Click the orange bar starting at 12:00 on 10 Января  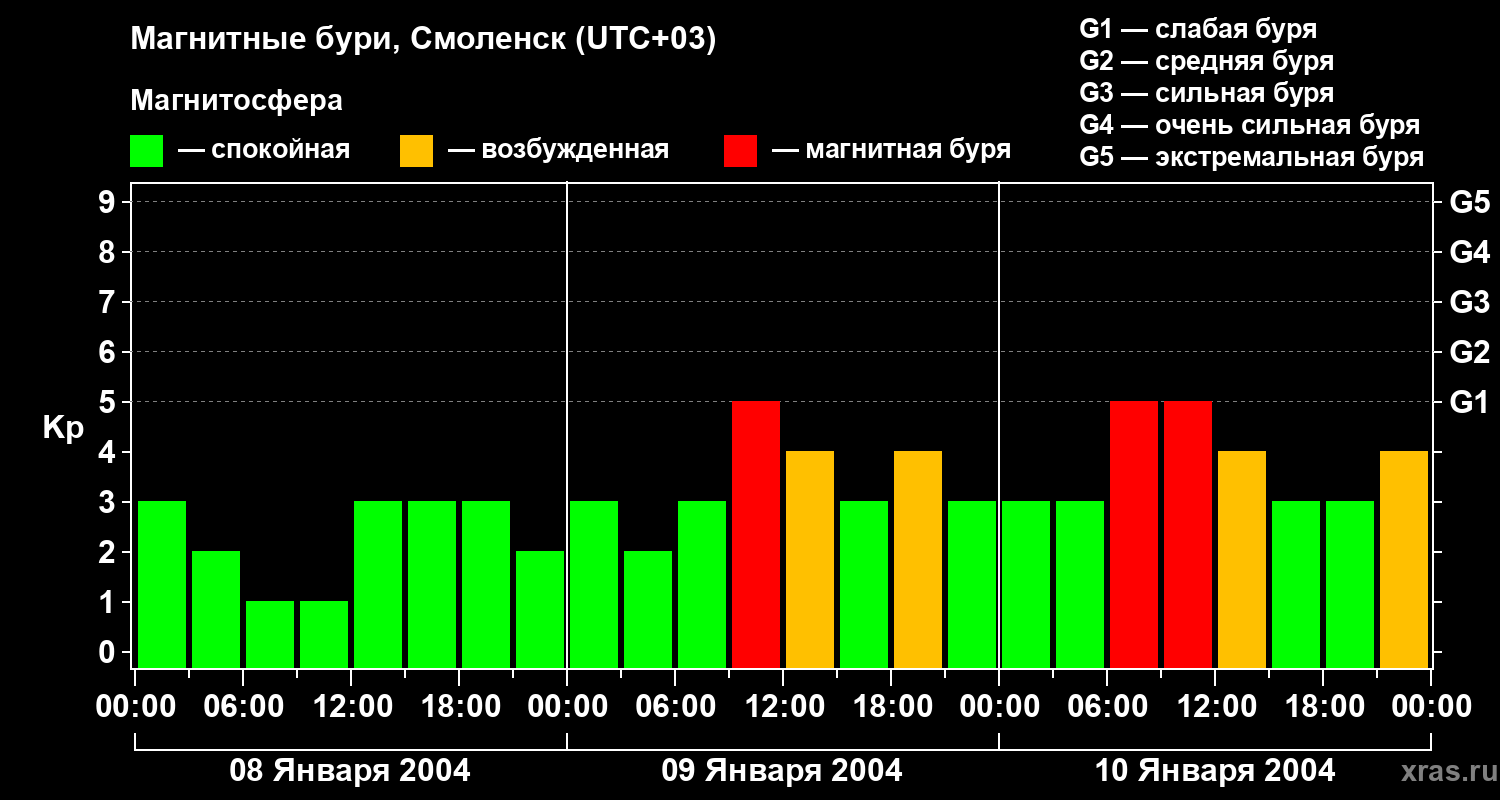click(1242, 560)
